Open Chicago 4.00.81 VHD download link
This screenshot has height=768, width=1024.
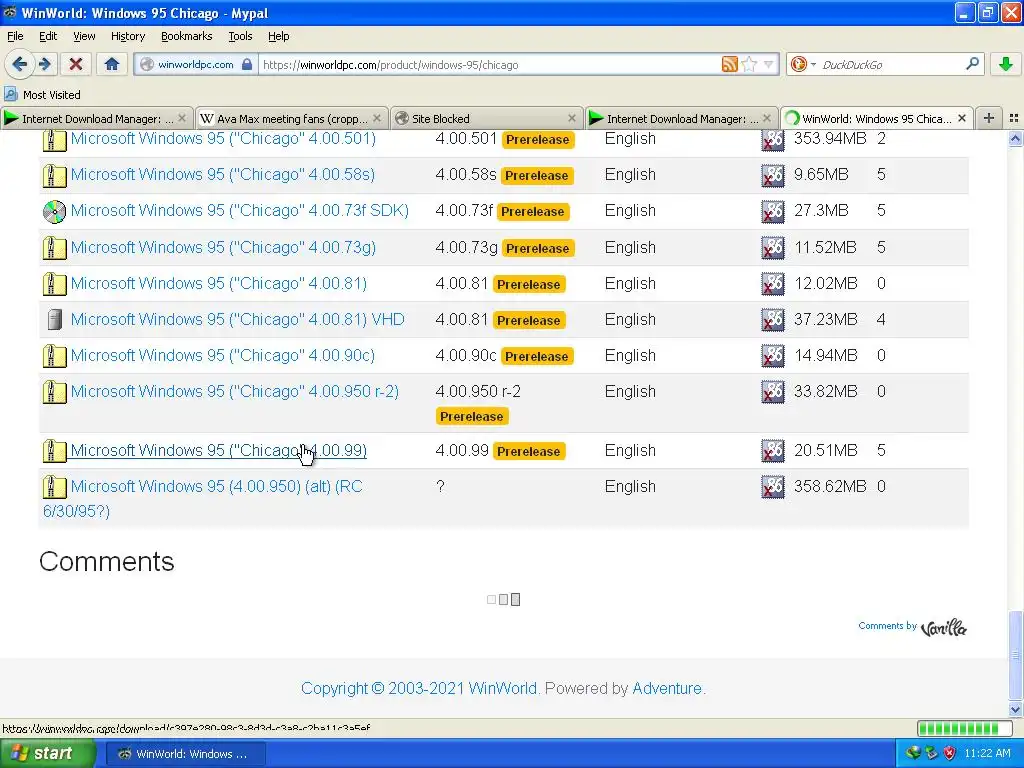(x=238, y=319)
